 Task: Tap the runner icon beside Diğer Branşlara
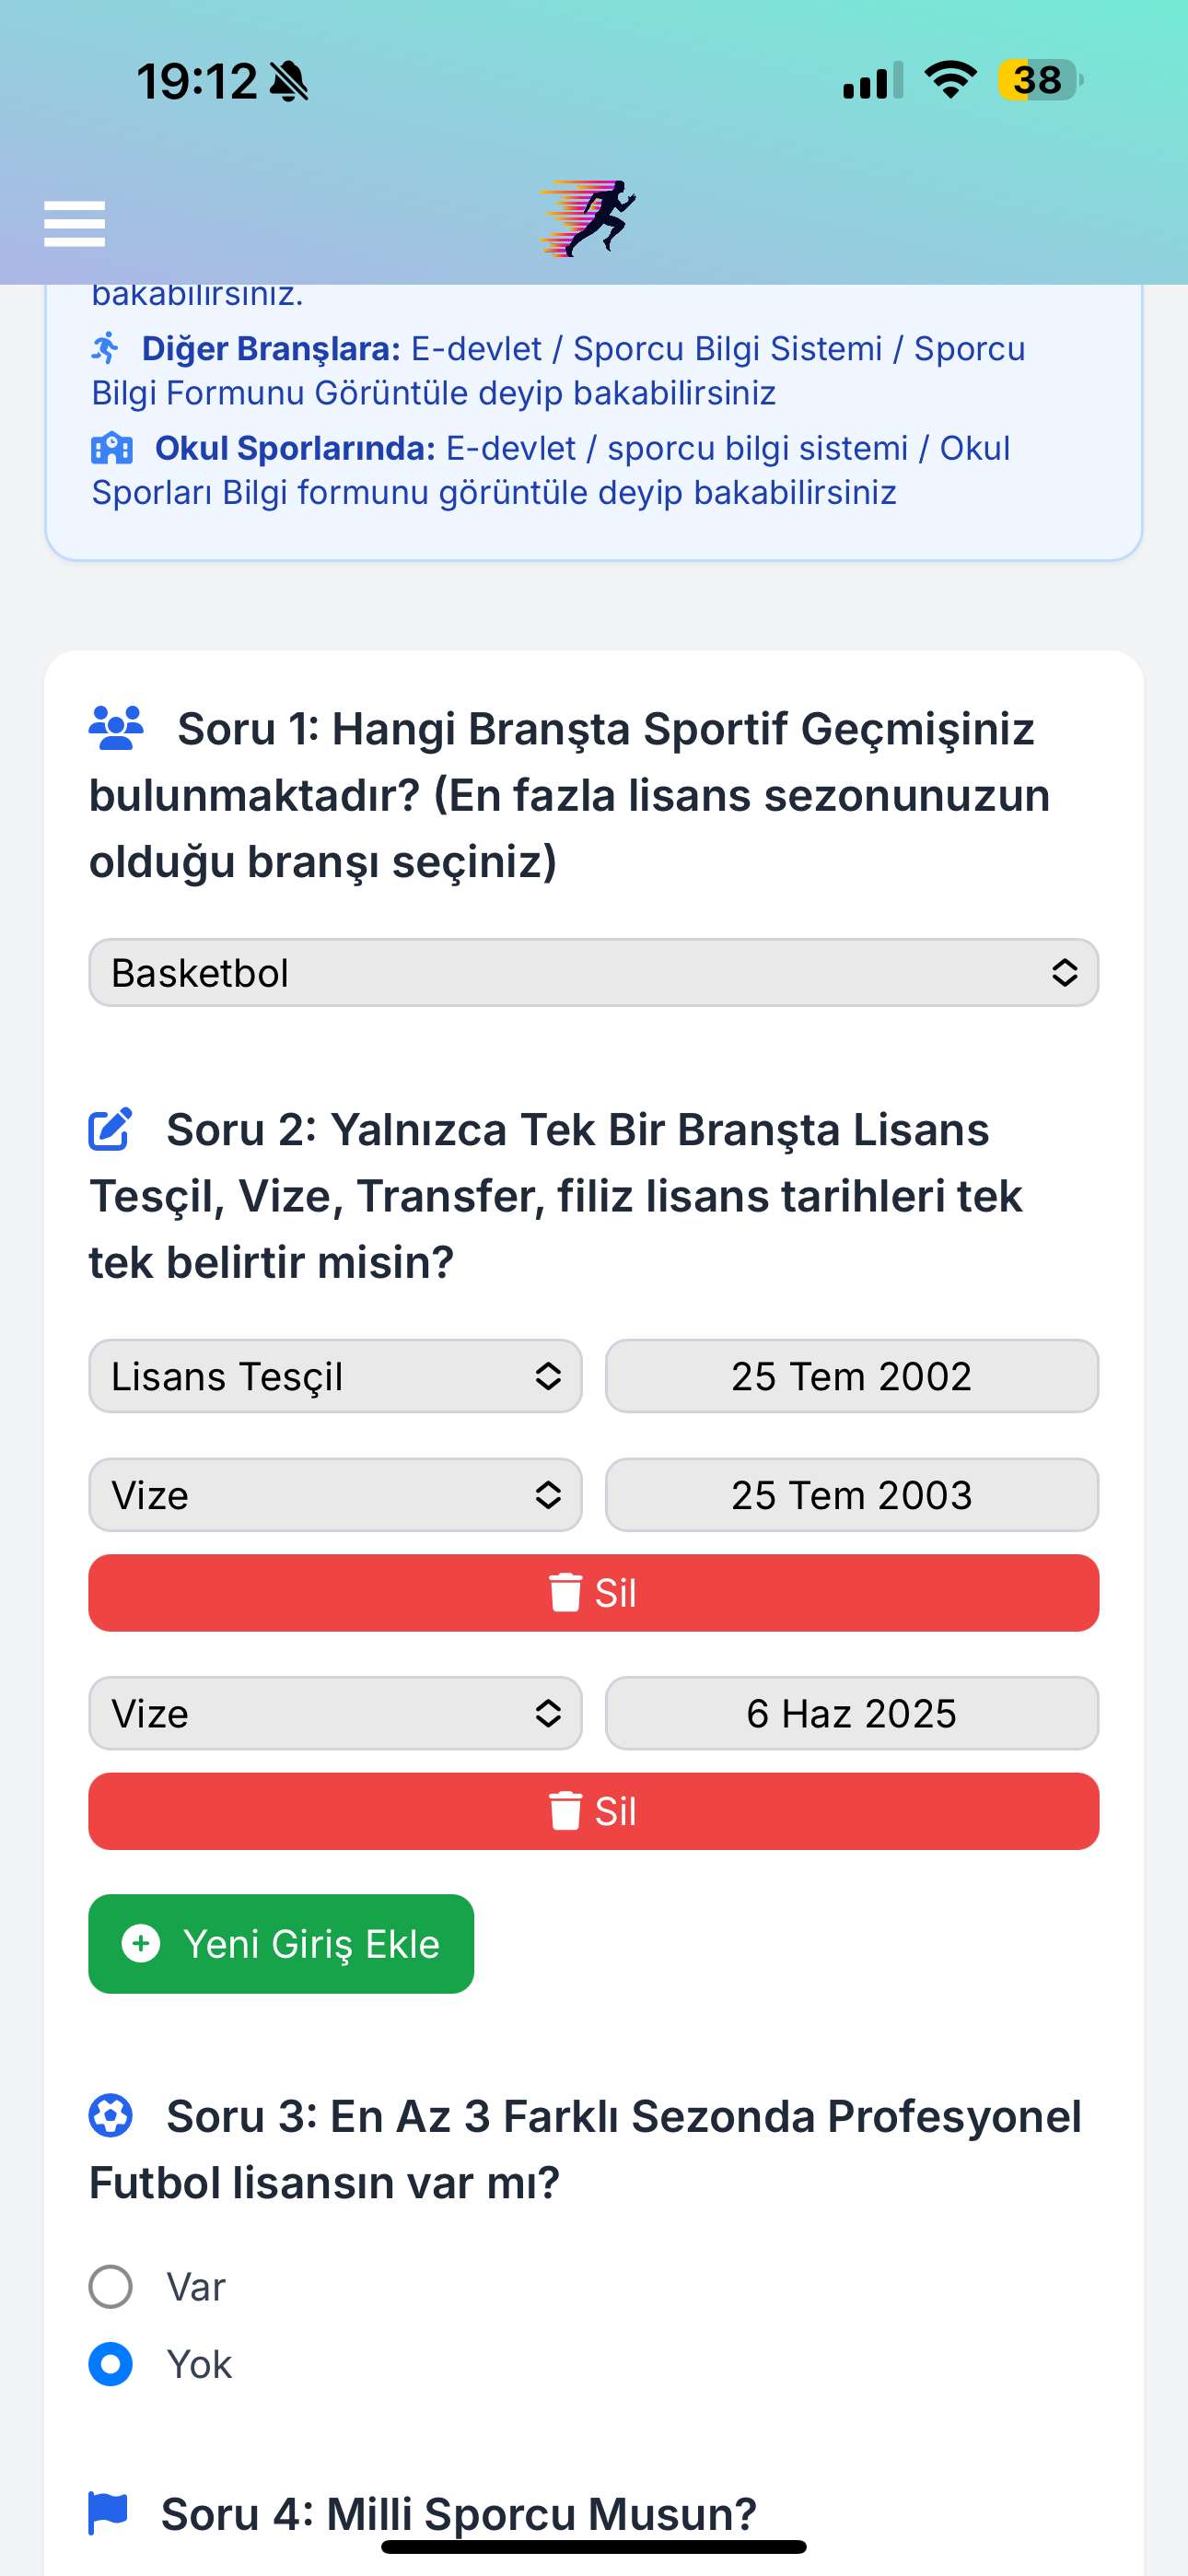click(x=105, y=348)
